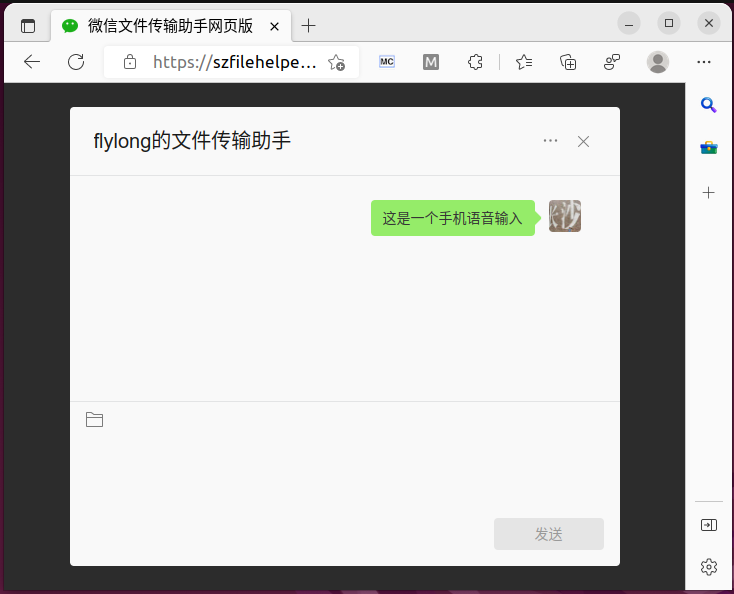Hide the Edge sidebar panel
Screen dimensions: 734x594
point(709,525)
